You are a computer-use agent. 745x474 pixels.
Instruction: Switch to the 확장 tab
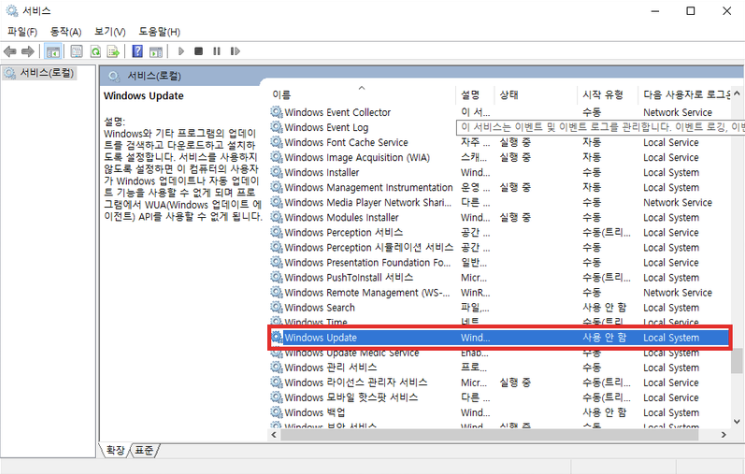[x=115, y=450]
